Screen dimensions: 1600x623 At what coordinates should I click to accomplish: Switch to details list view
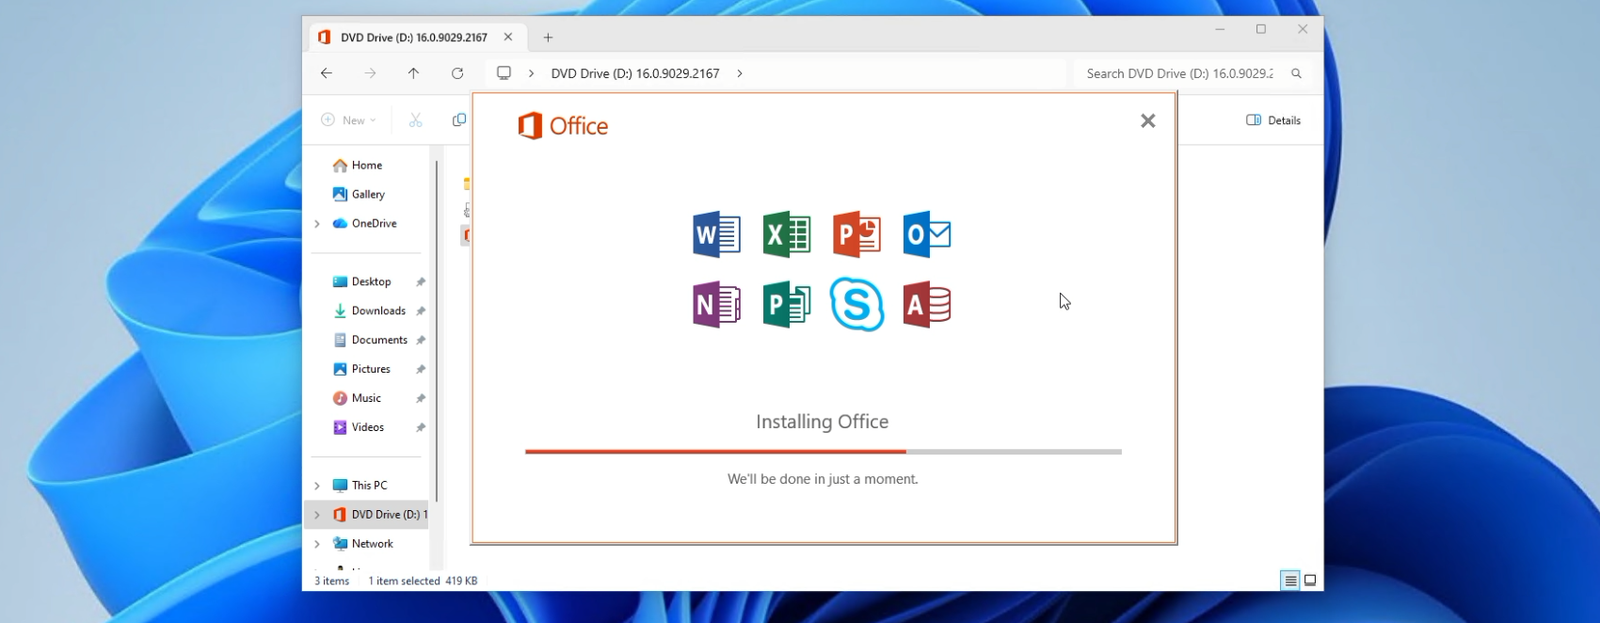pos(1290,580)
